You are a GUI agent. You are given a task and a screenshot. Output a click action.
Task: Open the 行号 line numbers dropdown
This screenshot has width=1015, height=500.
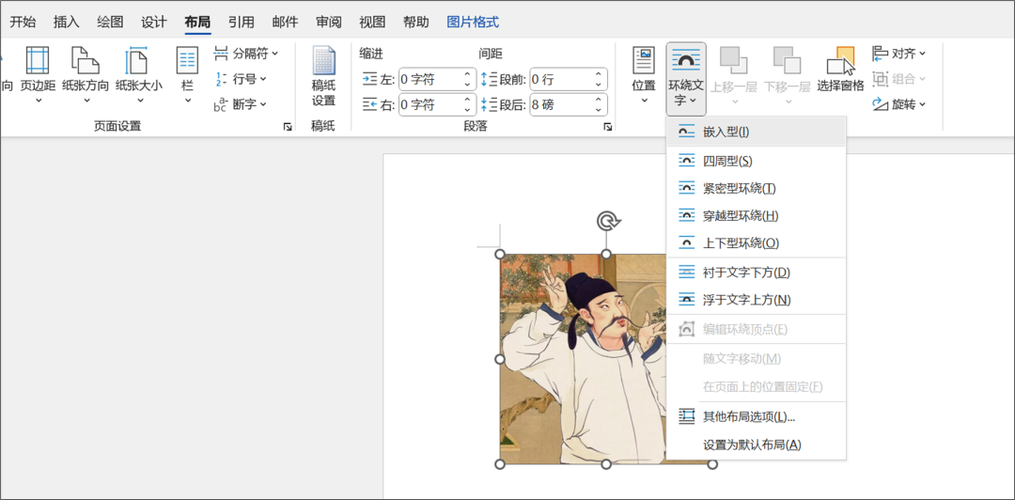tap(240, 79)
